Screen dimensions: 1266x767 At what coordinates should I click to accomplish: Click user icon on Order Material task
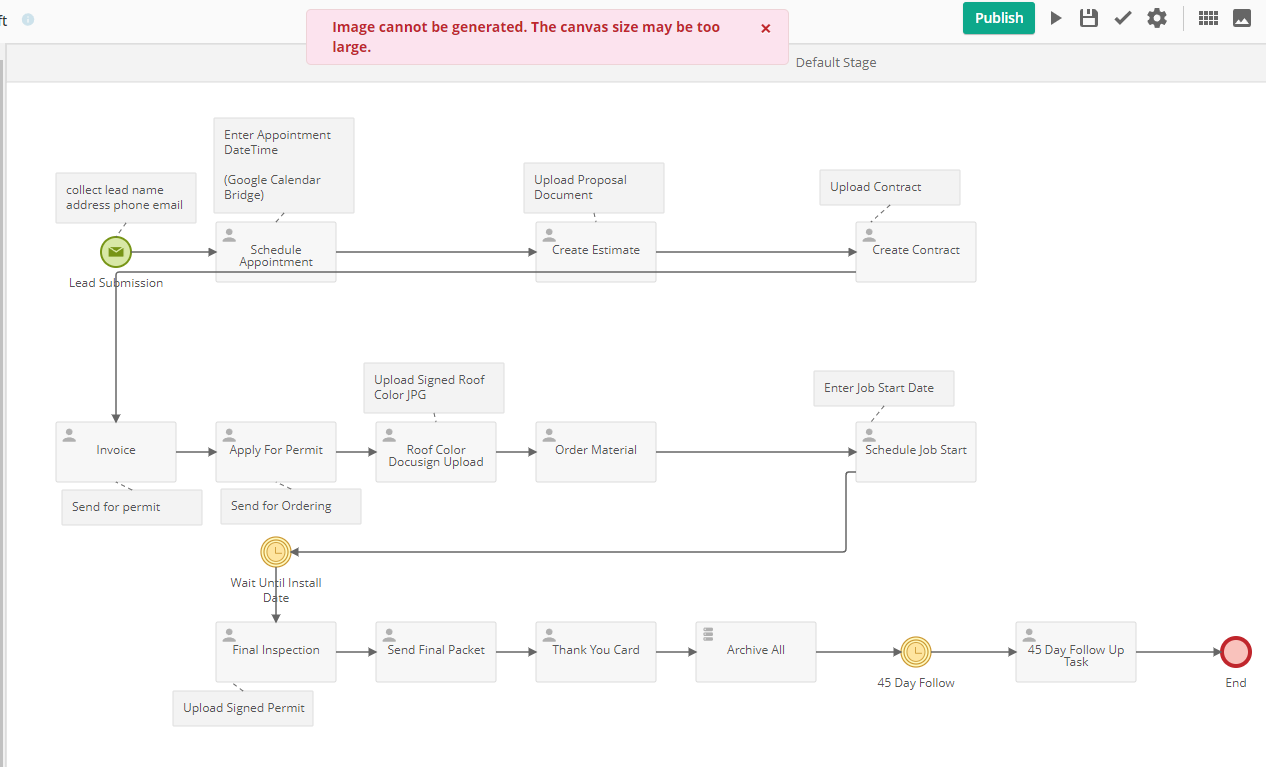(x=549, y=435)
